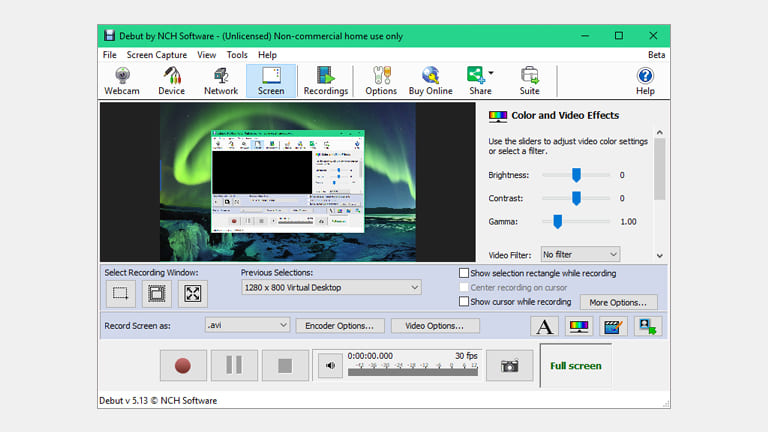Image resolution: width=768 pixels, height=432 pixels.
Task: Open the Recordings list
Action: (x=326, y=81)
